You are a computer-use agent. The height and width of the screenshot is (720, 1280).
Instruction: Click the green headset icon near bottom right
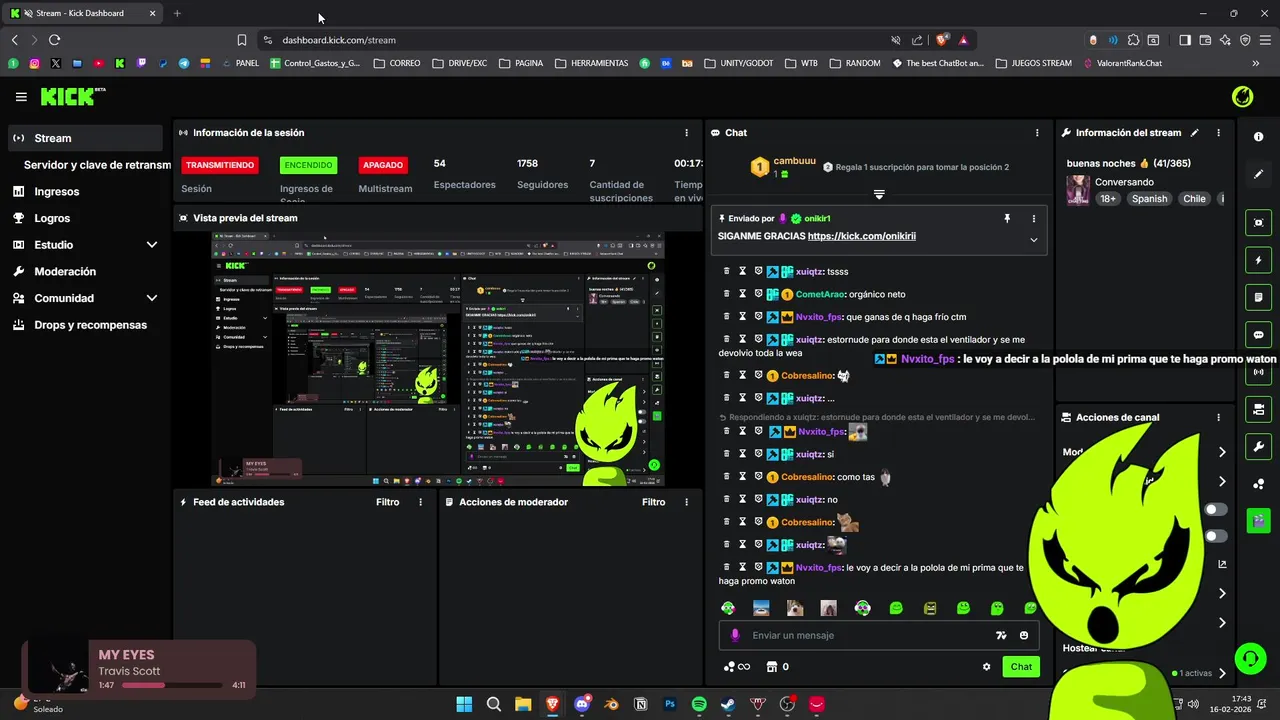click(1251, 659)
